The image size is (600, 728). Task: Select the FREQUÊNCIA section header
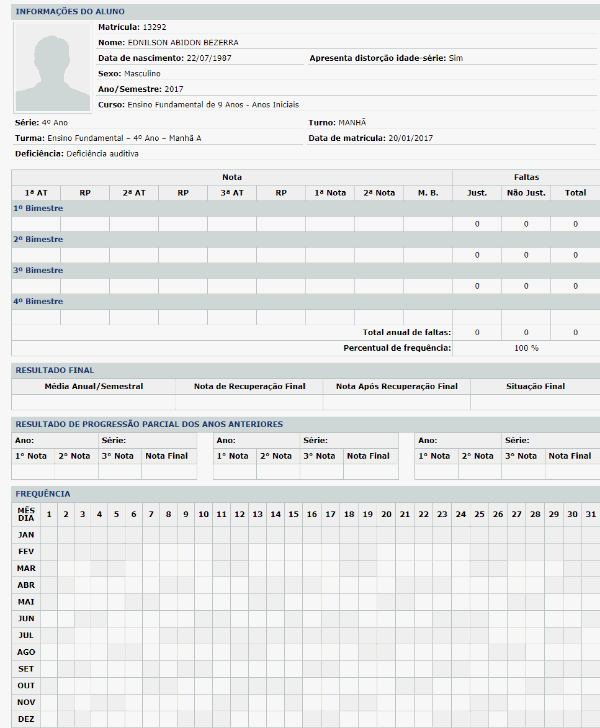[x=44, y=494]
